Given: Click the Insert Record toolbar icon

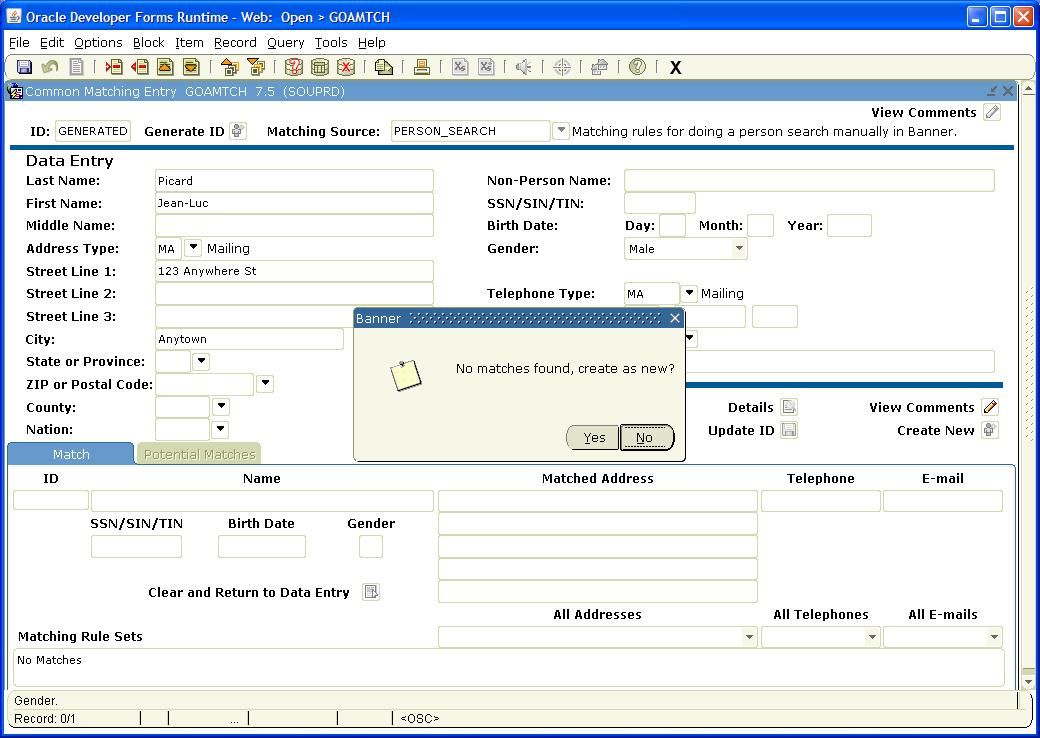Looking at the screenshot, I should [x=114, y=67].
